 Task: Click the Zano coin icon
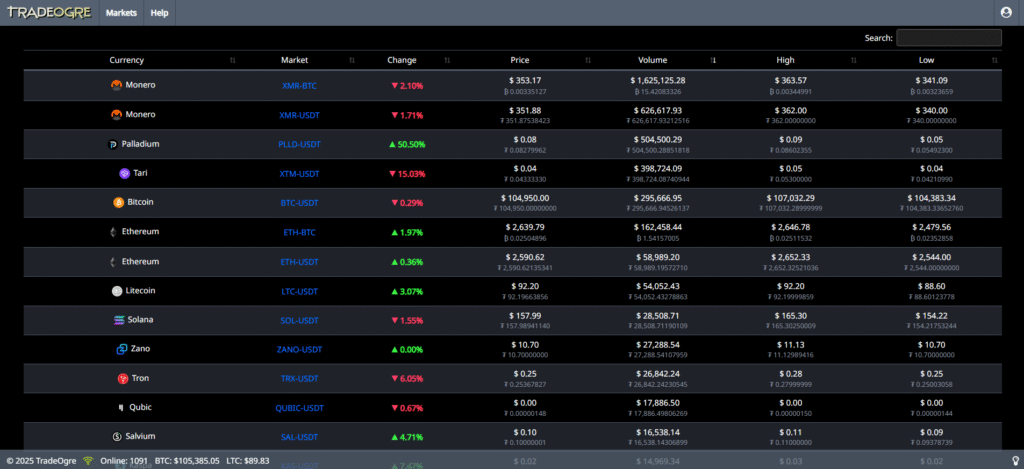coord(121,349)
